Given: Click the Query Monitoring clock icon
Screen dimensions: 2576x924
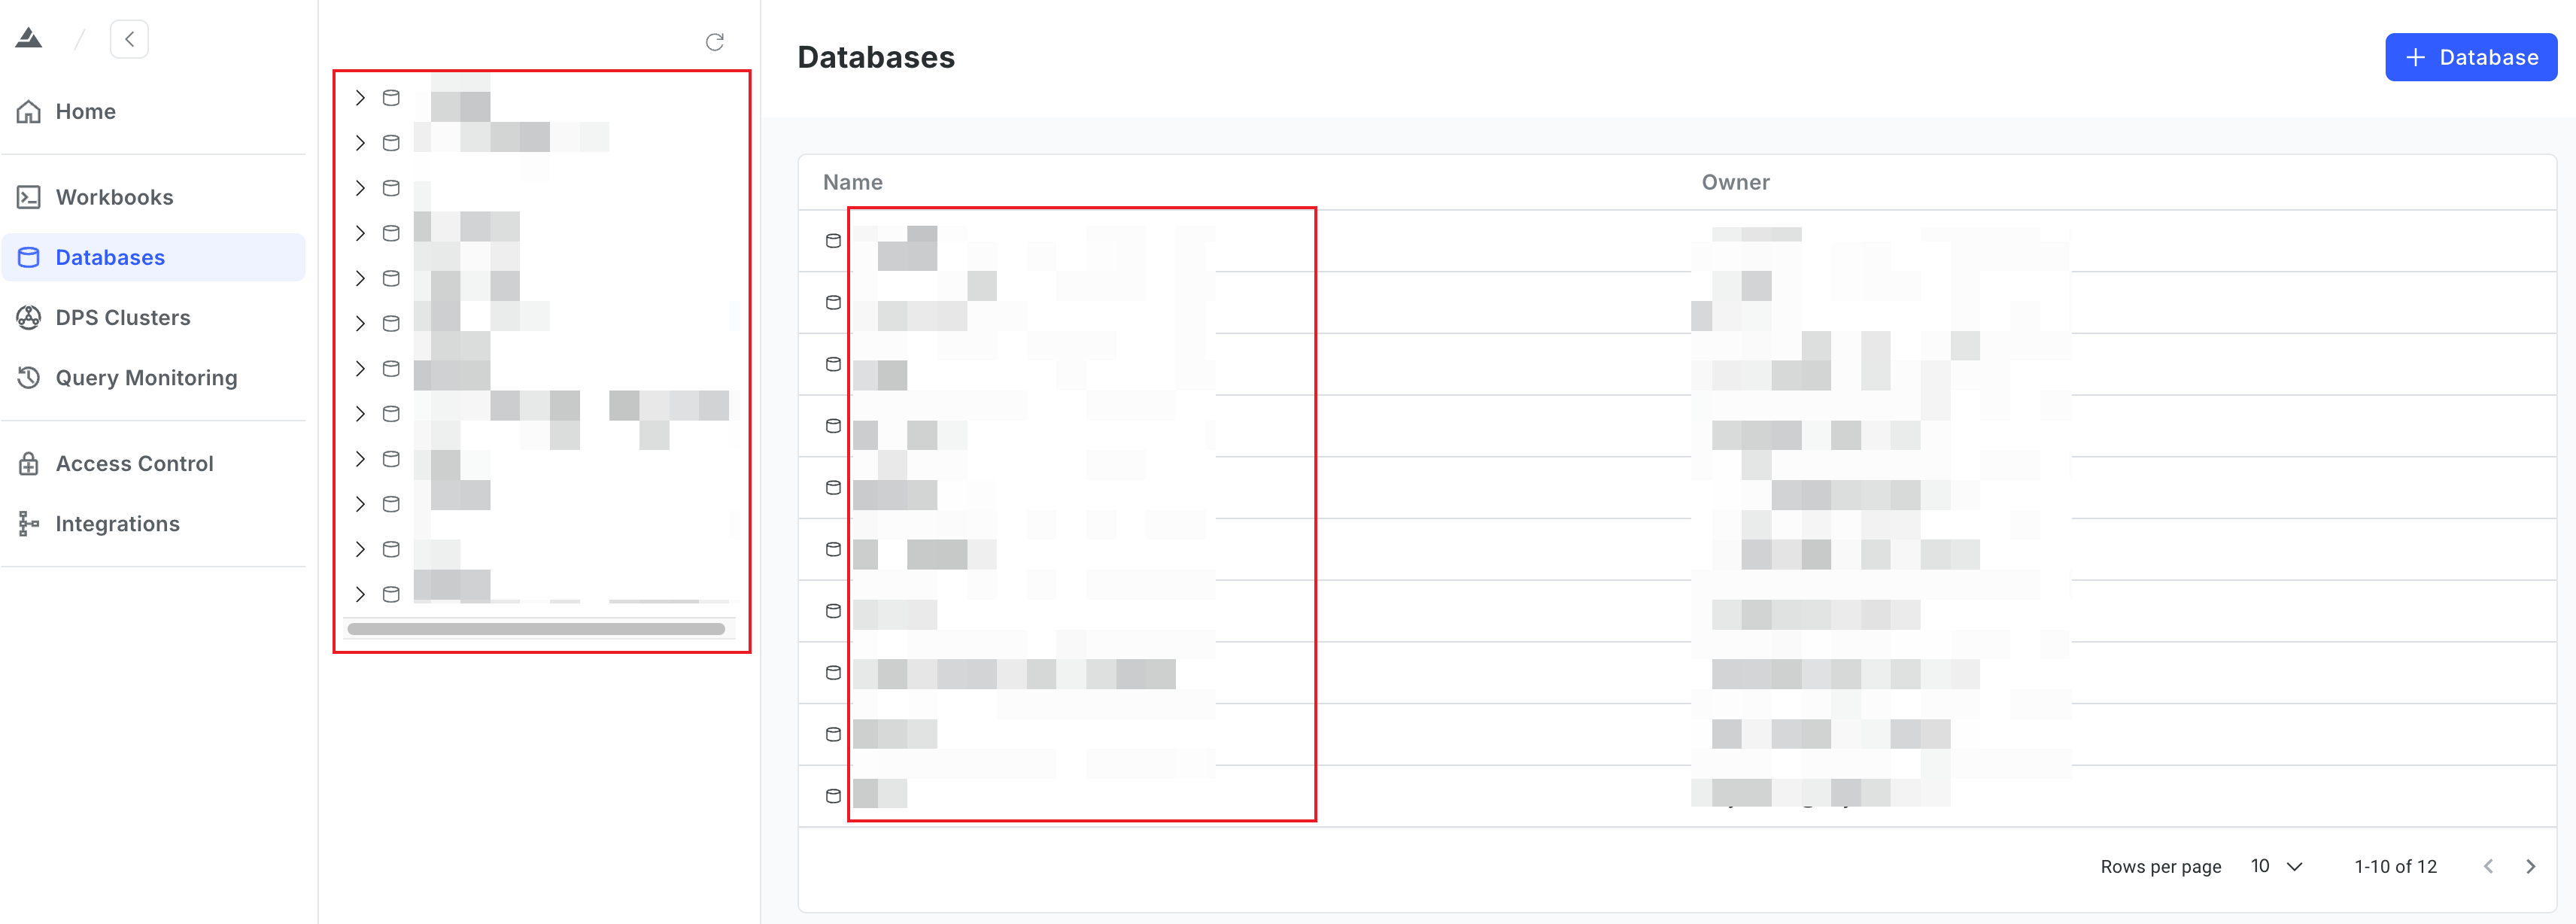Looking at the screenshot, I should (29, 377).
